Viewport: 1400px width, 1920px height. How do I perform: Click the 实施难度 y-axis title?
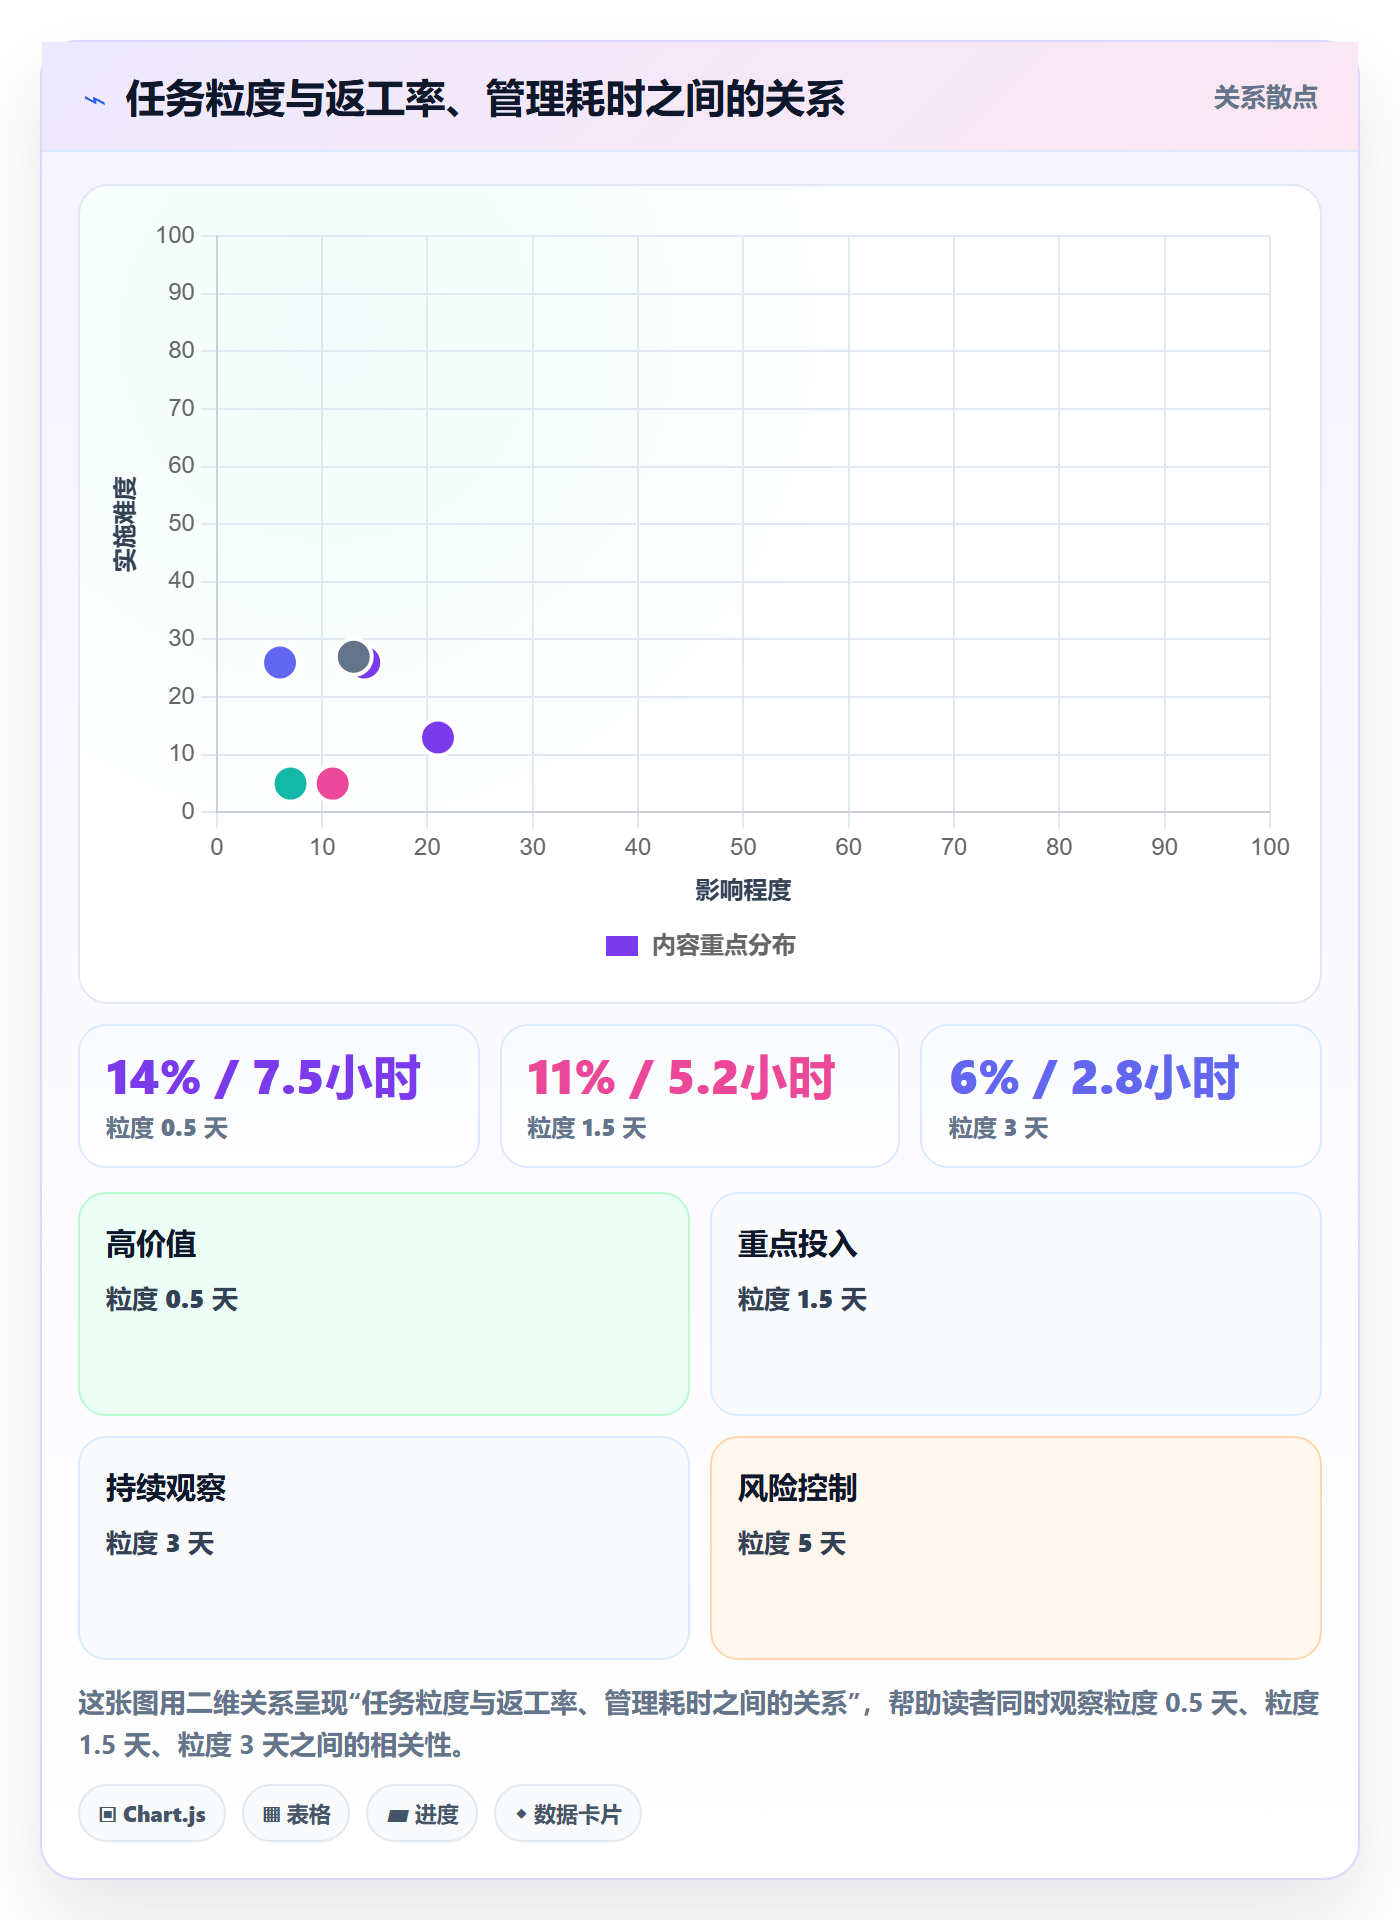click(125, 524)
